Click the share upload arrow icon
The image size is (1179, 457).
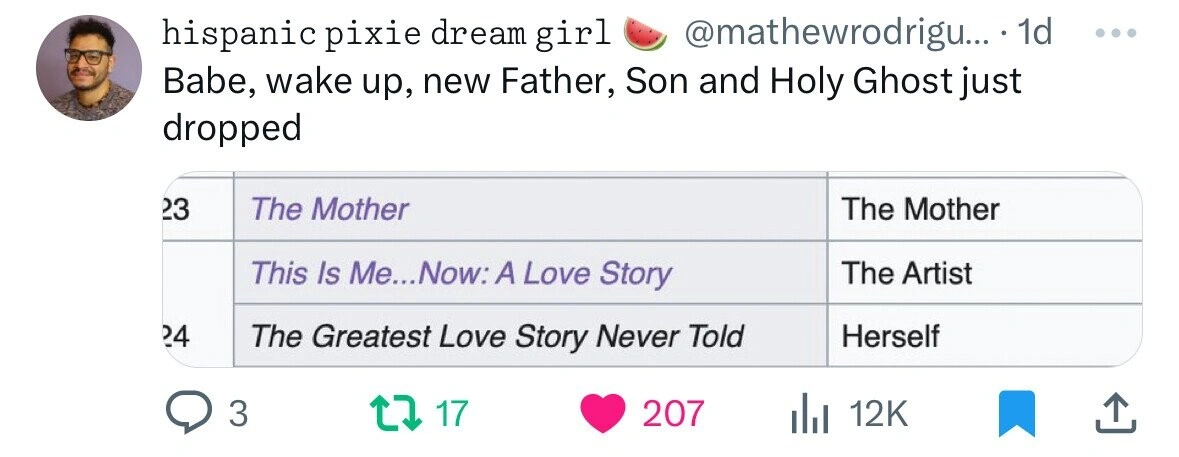(1119, 413)
